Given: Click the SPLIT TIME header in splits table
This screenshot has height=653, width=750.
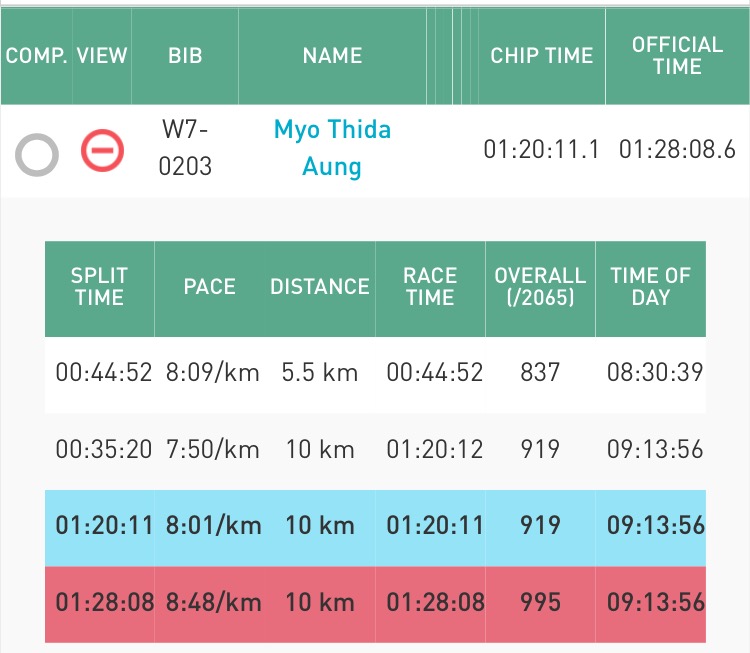Looking at the screenshot, I should pyautogui.click(x=99, y=288).
